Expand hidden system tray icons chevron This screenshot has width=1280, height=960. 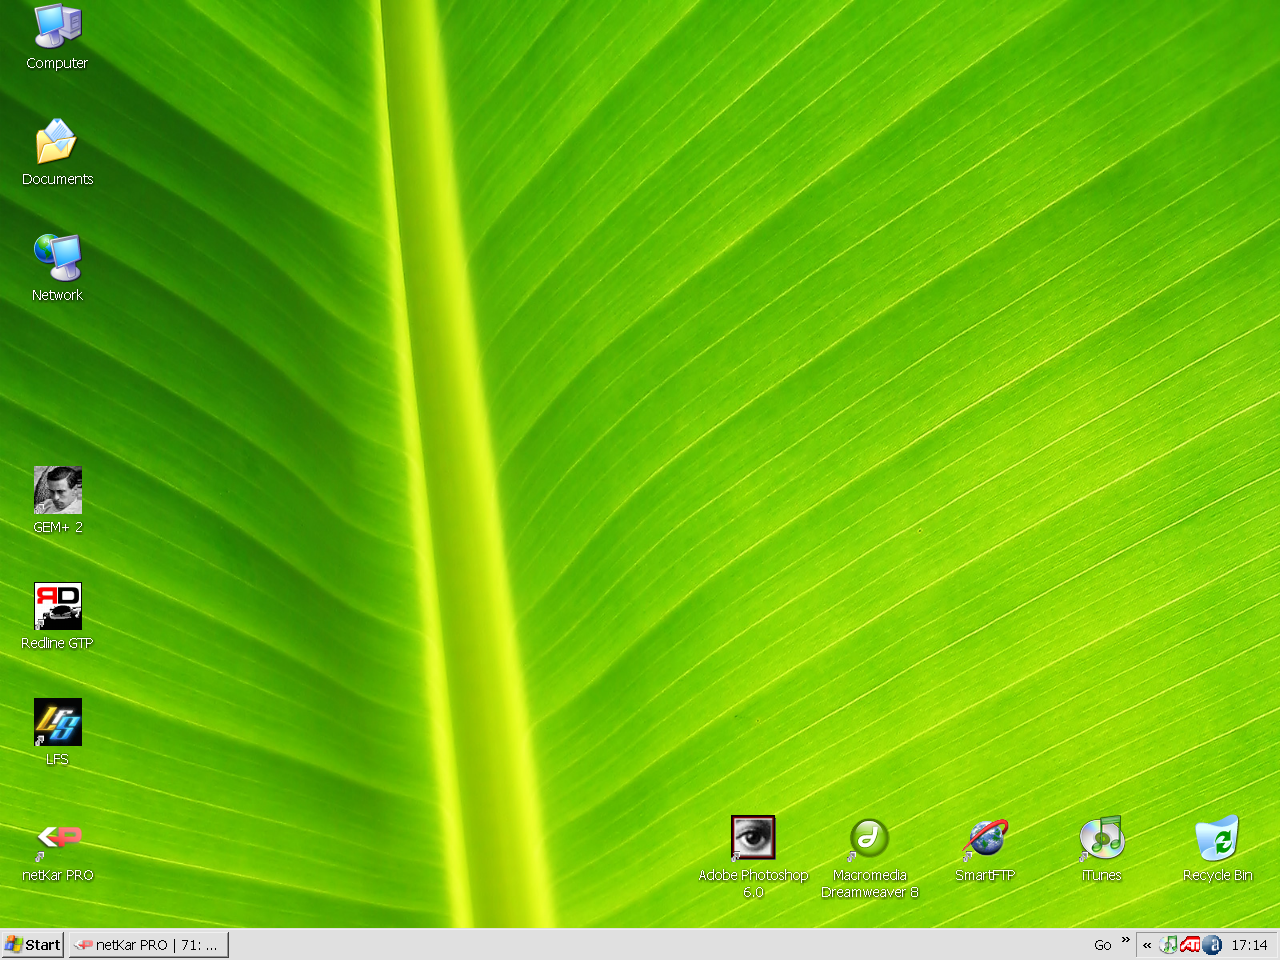click(1147, 945)
